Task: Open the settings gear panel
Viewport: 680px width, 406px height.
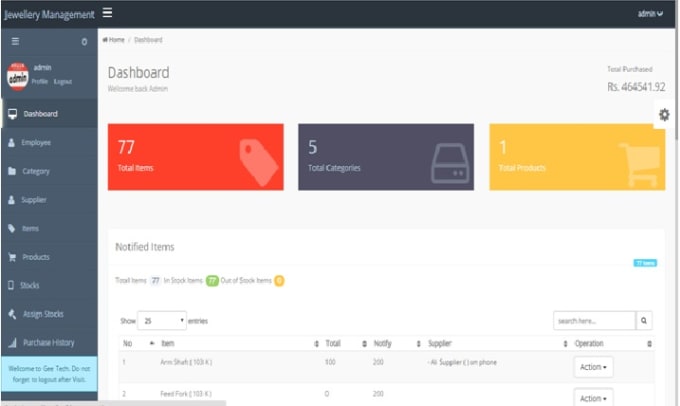Action: [x=664, y=115]
